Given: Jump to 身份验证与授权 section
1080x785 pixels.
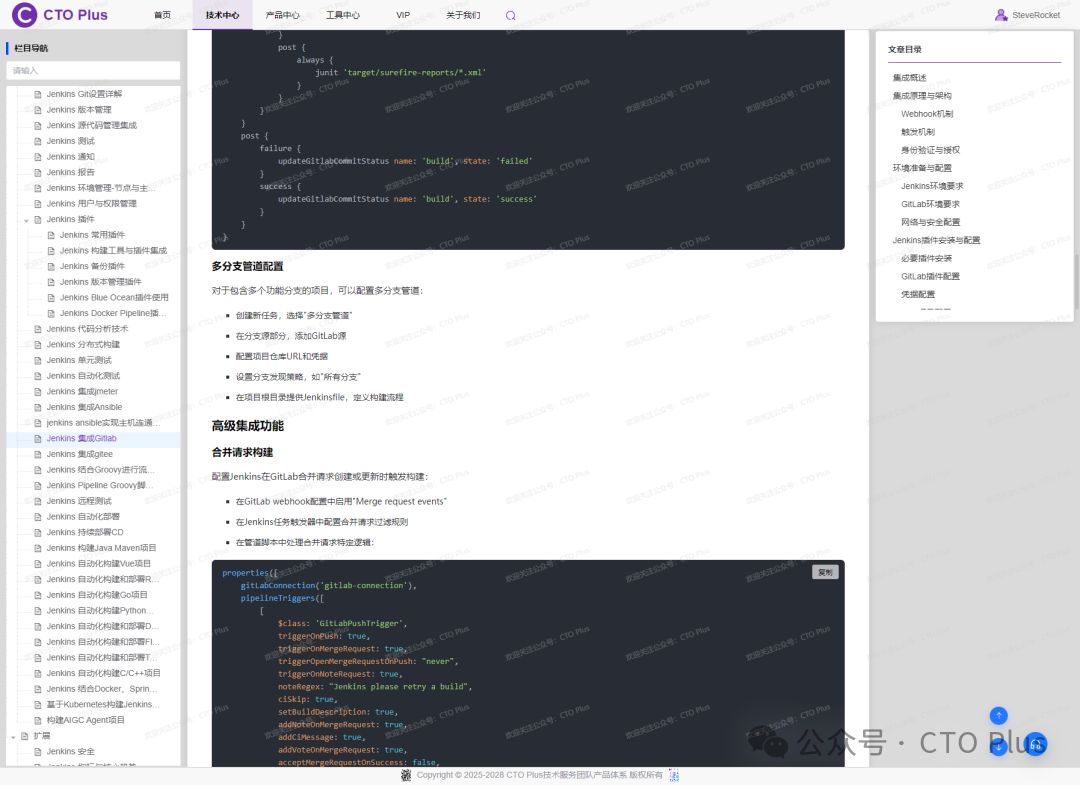Looking at the screenshot, I should click(930, 150).
